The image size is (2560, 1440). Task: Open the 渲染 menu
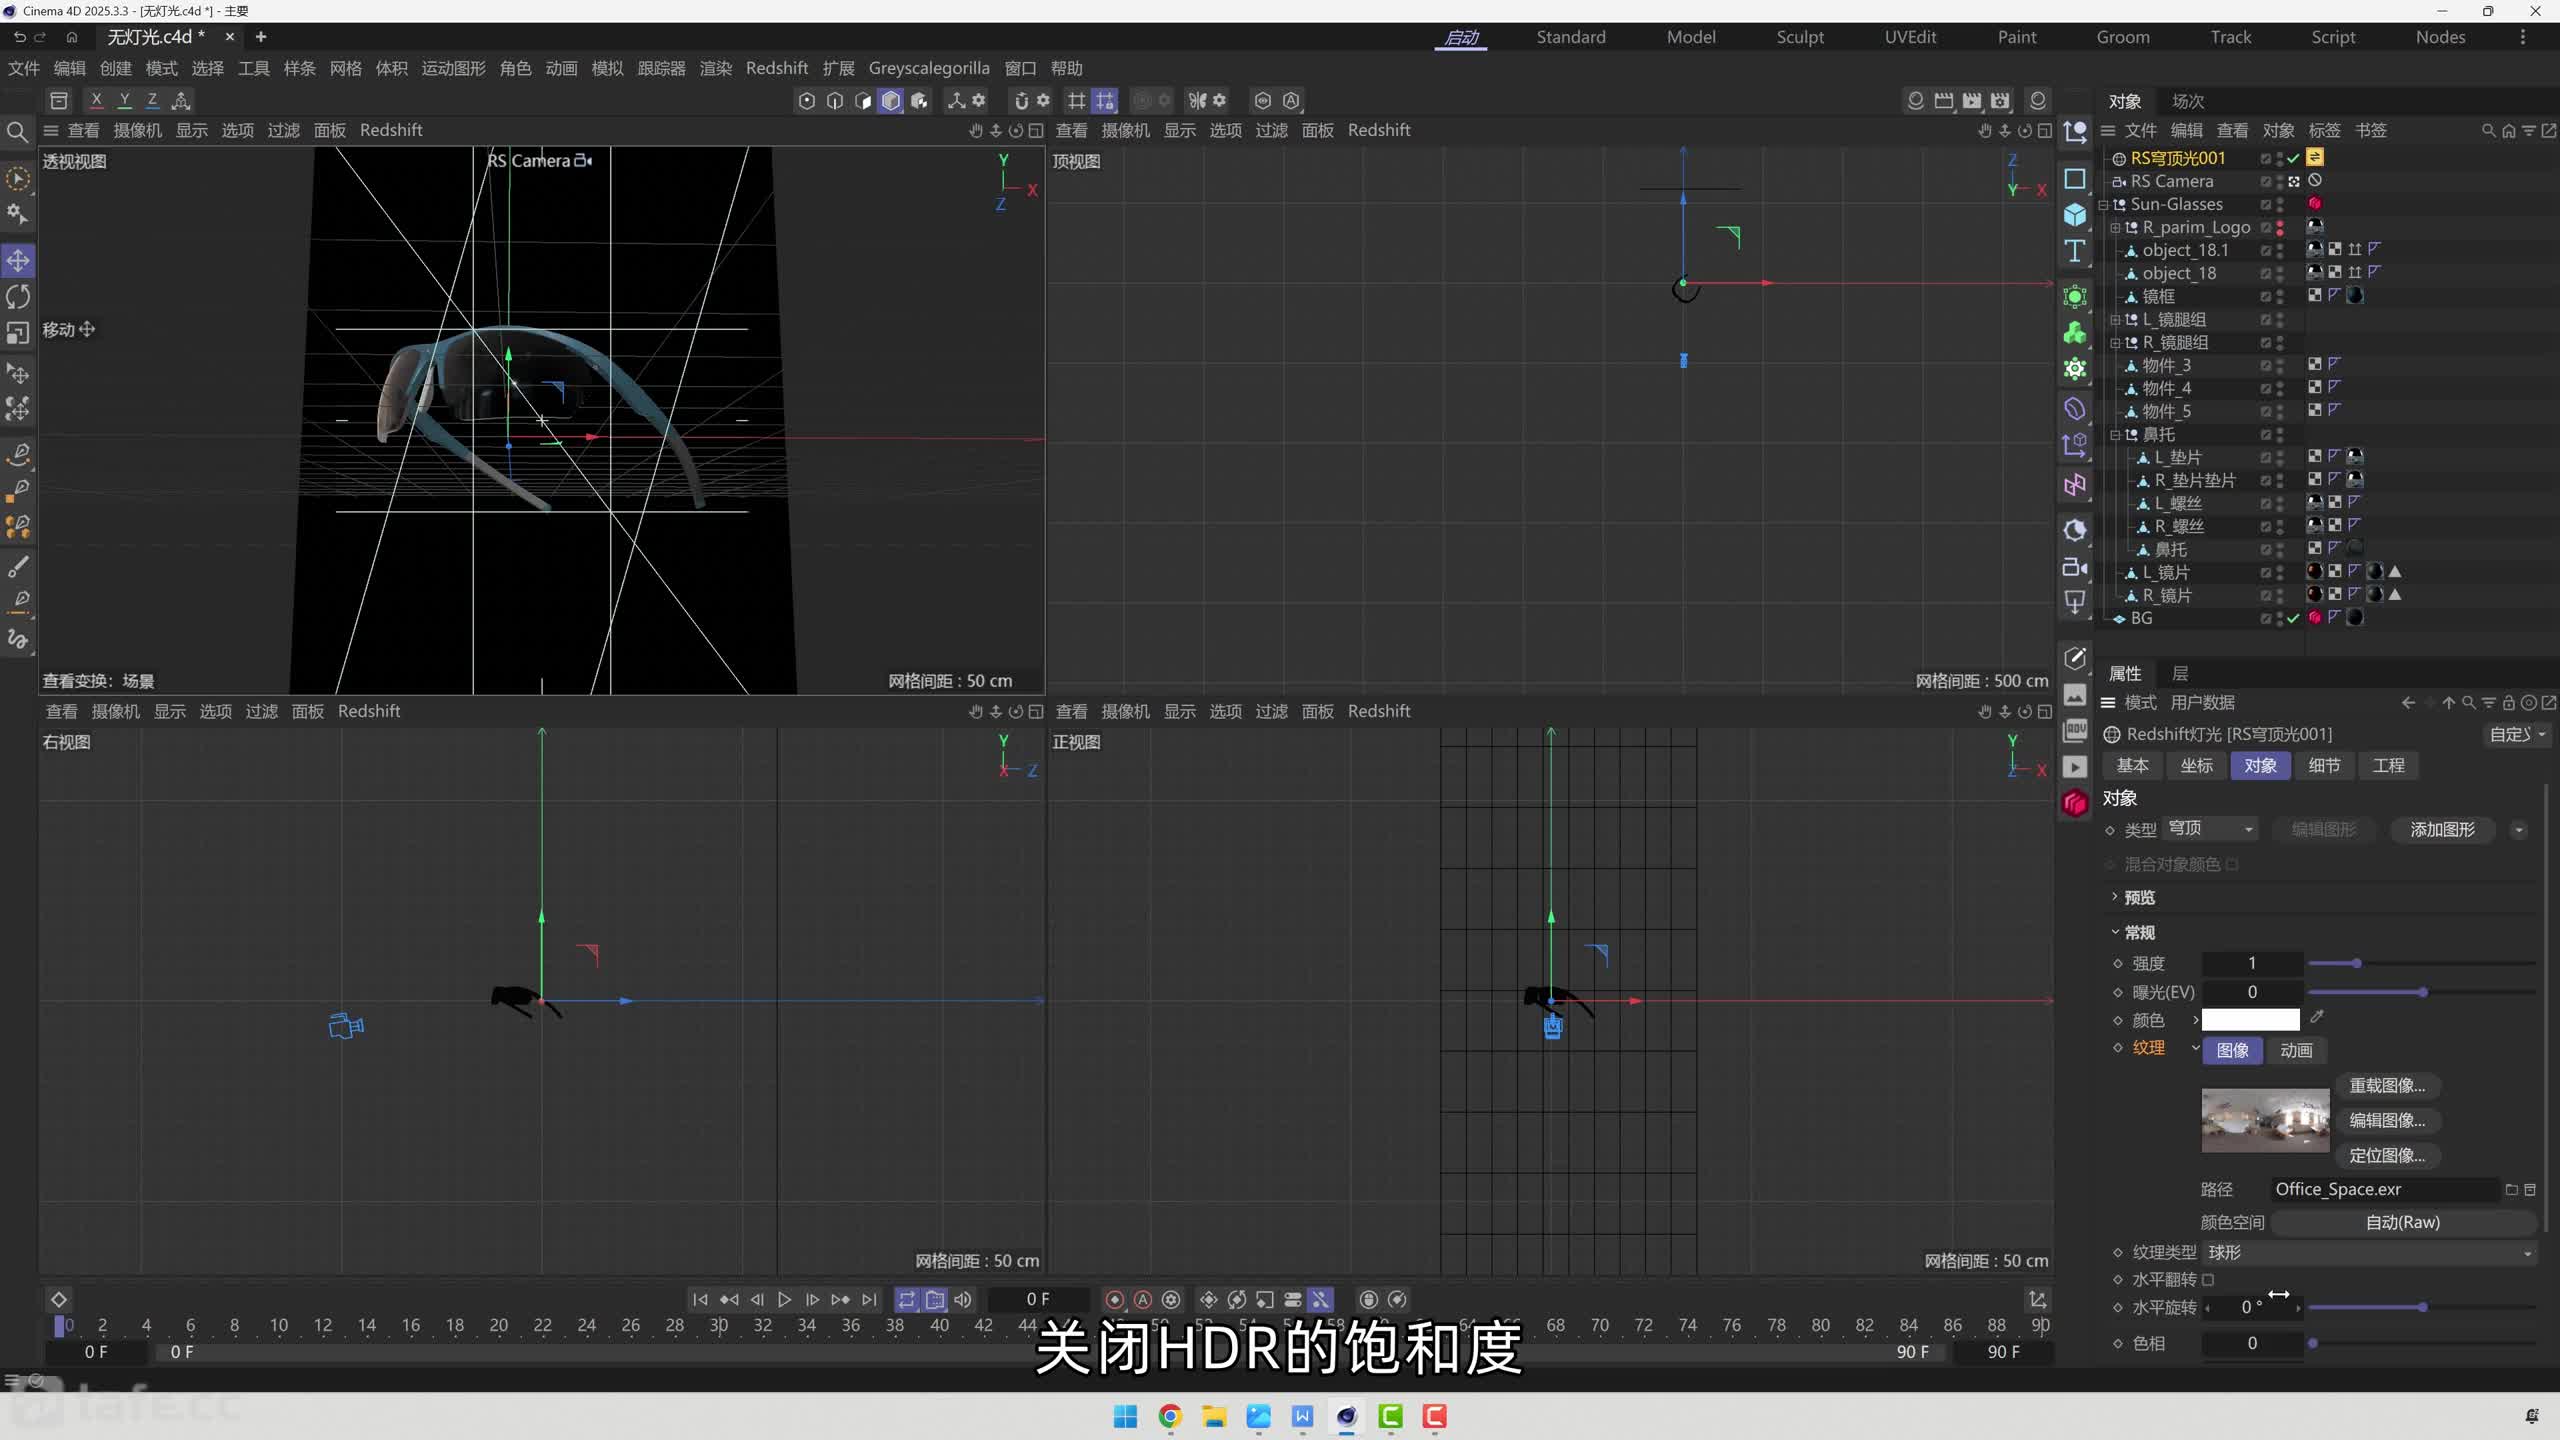[716, 68]
